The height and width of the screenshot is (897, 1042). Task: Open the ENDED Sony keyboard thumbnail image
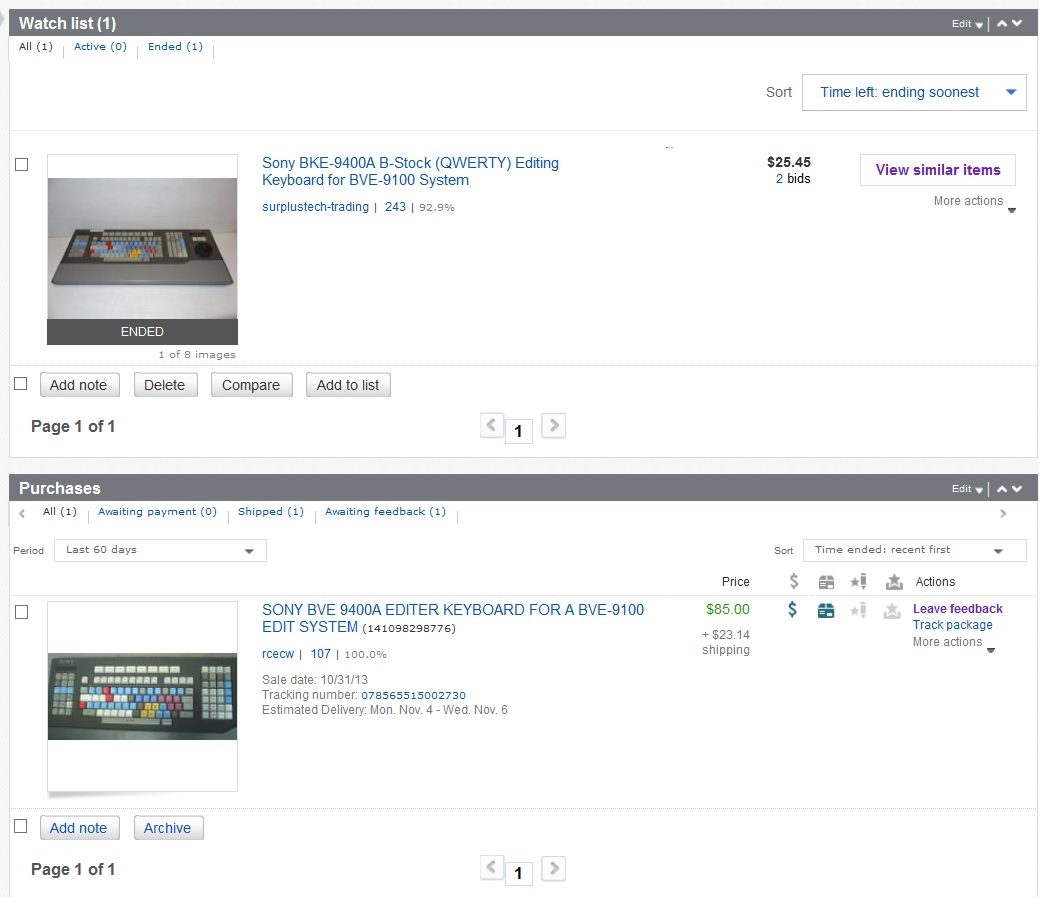coord(142,249)
